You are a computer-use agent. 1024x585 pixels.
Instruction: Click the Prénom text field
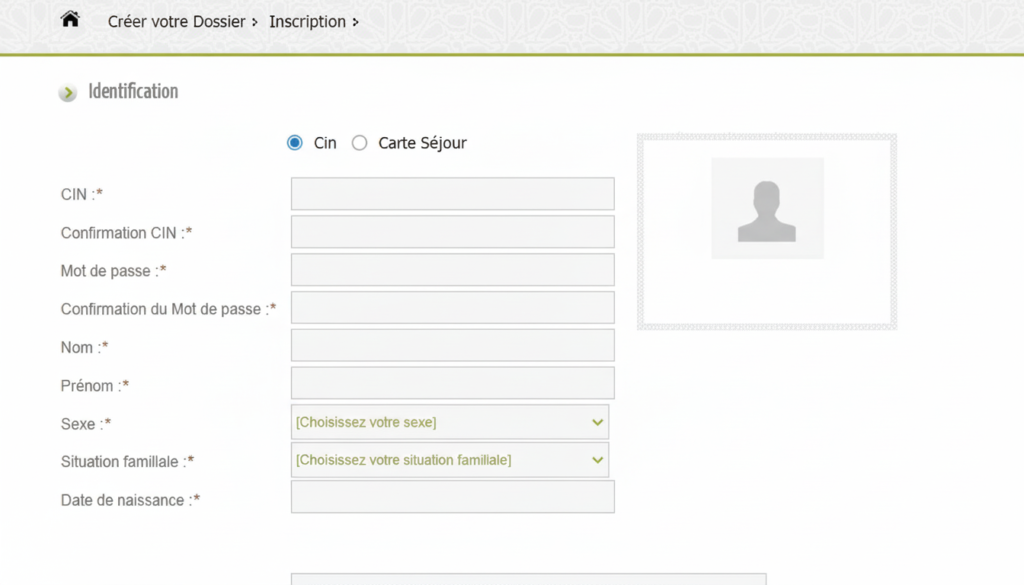point(452,384)
